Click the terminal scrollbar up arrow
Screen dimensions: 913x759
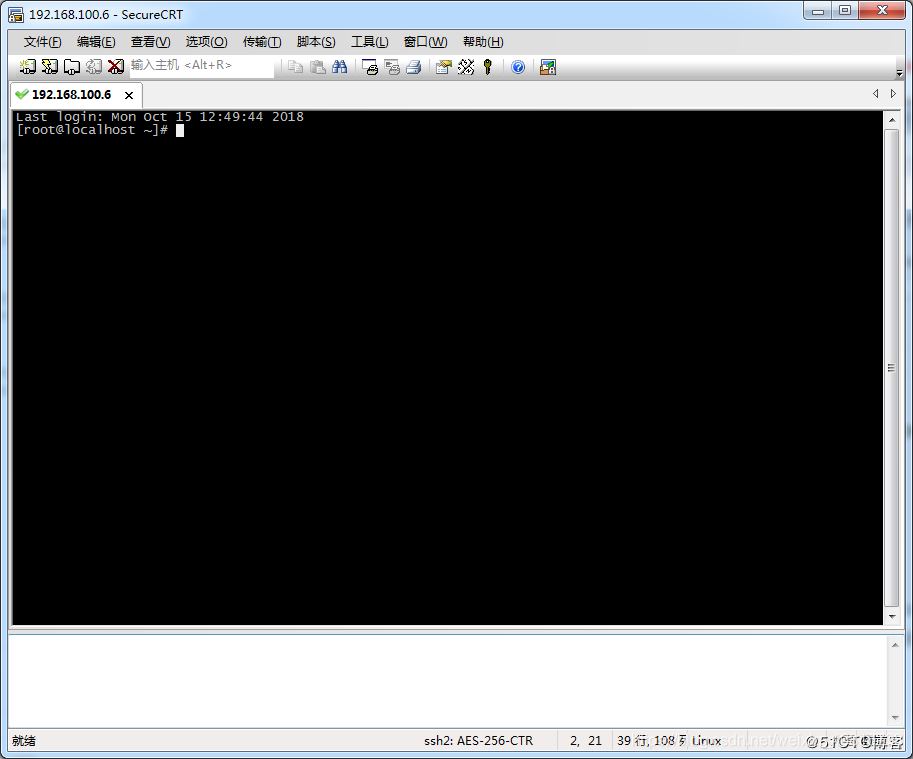(x=891, y=120)
